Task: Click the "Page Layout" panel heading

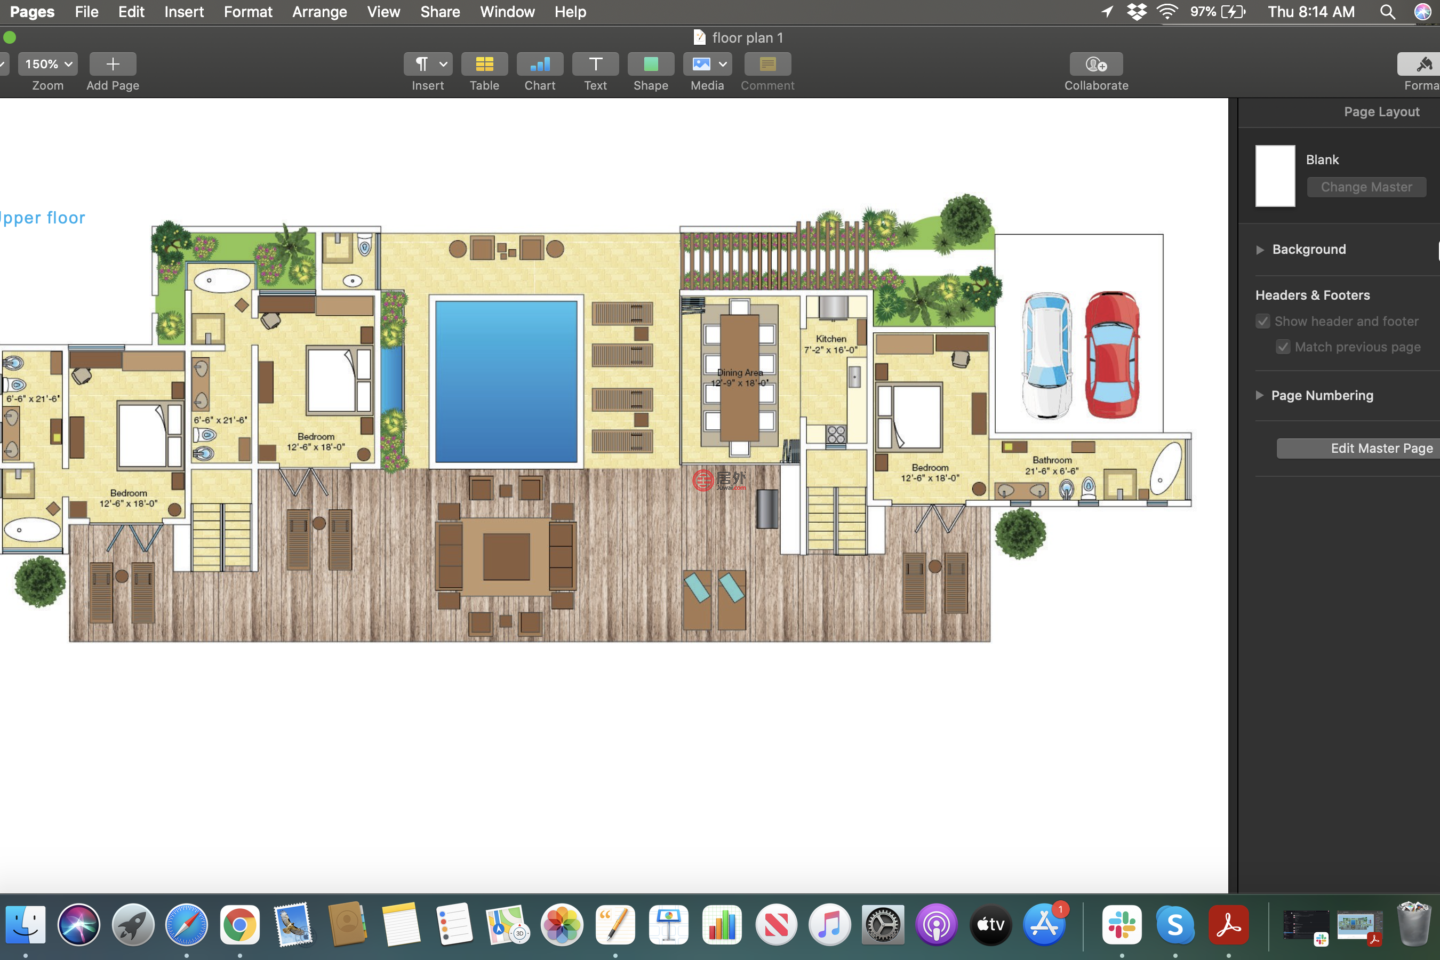Action: pos(1381,112)
